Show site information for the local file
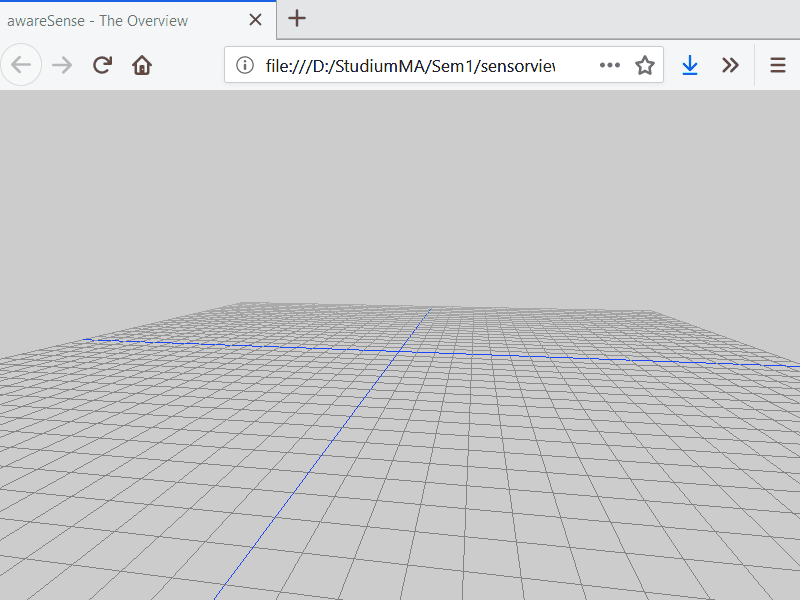The image size is (800, 600). pos(245,66)
